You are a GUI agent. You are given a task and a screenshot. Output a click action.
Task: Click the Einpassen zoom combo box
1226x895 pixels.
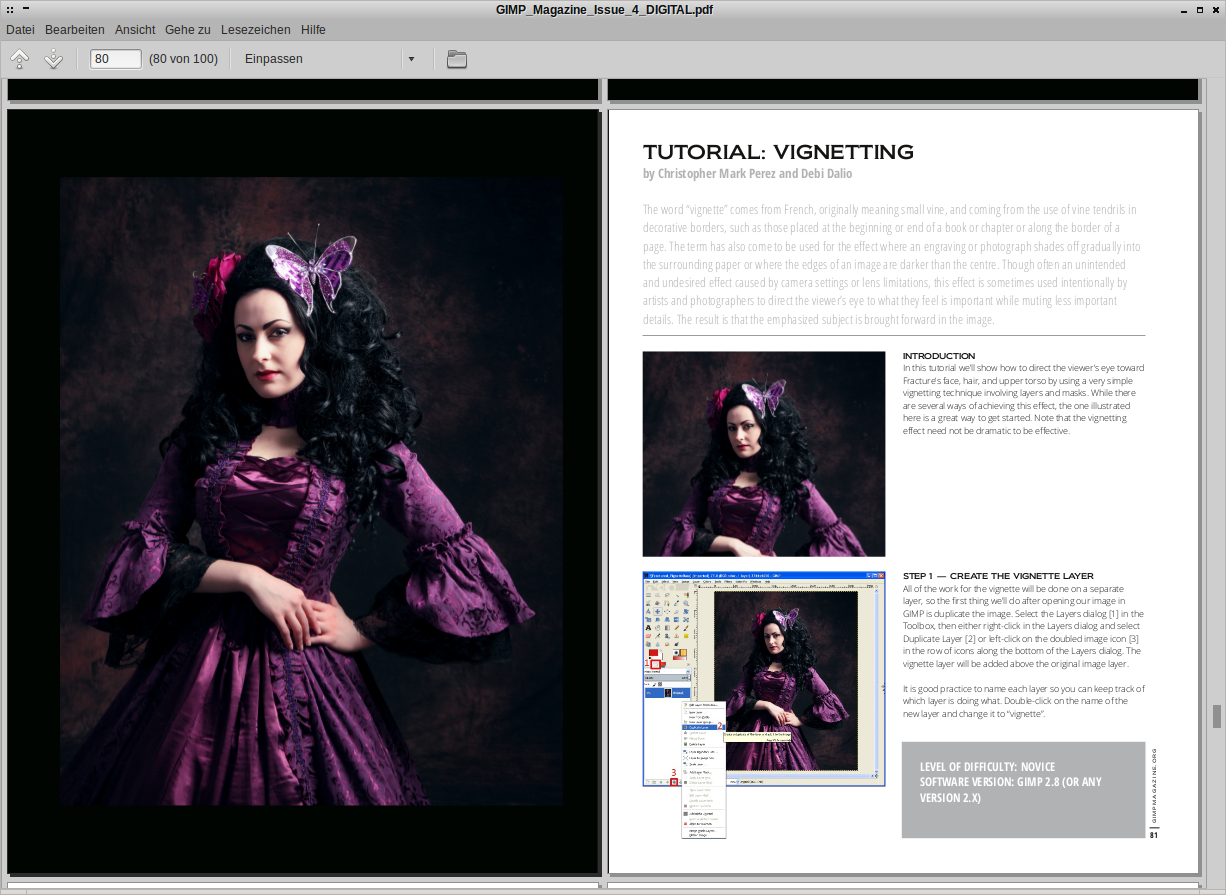tap(320, 59)
